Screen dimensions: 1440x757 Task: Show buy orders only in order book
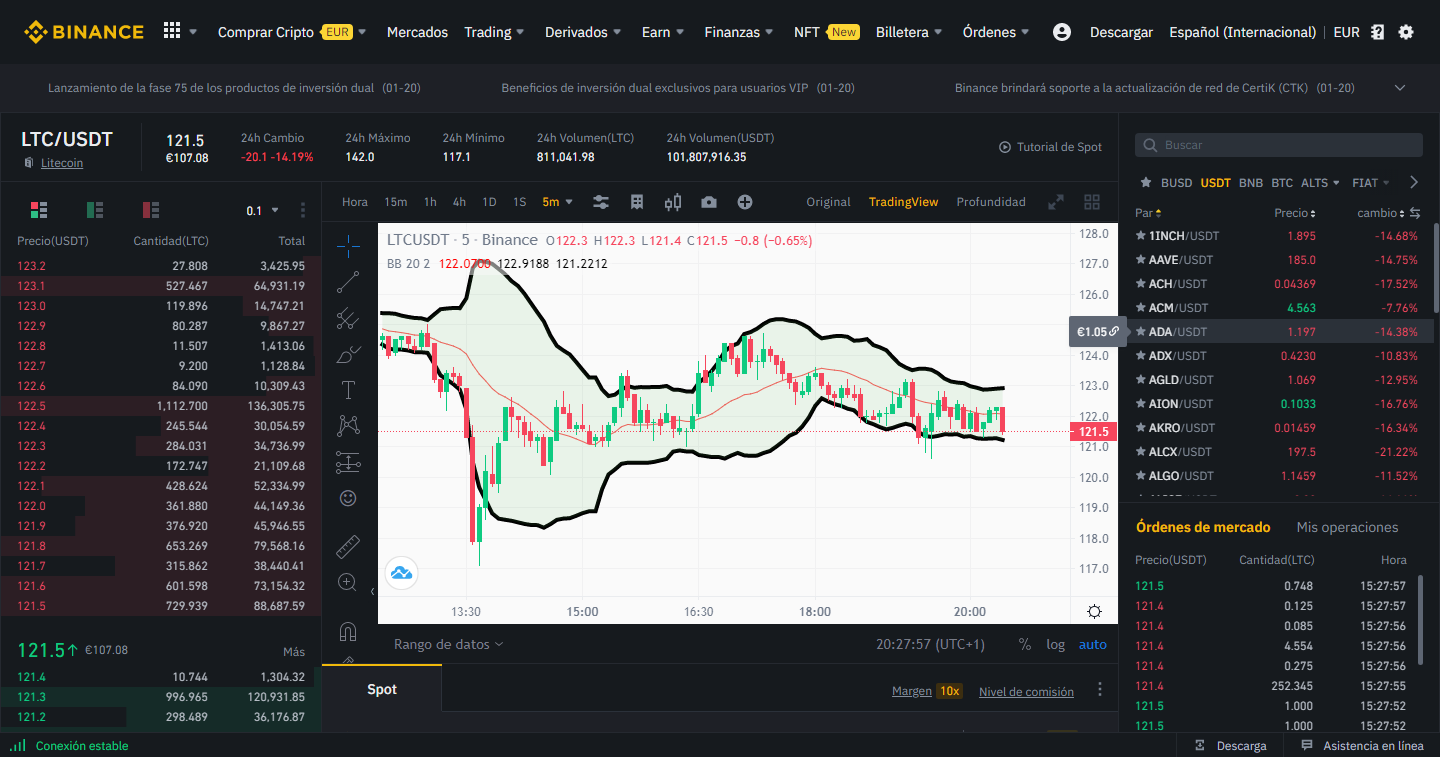click(x=95, y=210)
